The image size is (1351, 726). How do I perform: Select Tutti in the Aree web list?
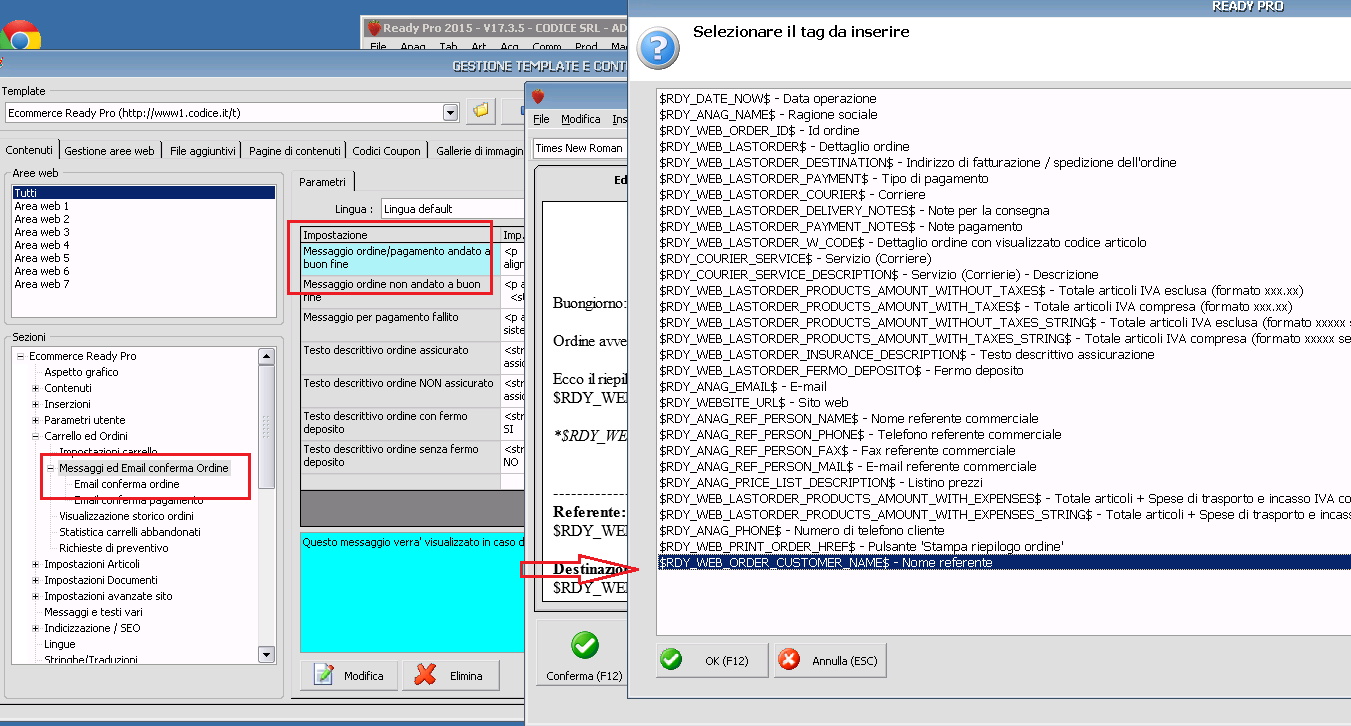tap(143, 193)
